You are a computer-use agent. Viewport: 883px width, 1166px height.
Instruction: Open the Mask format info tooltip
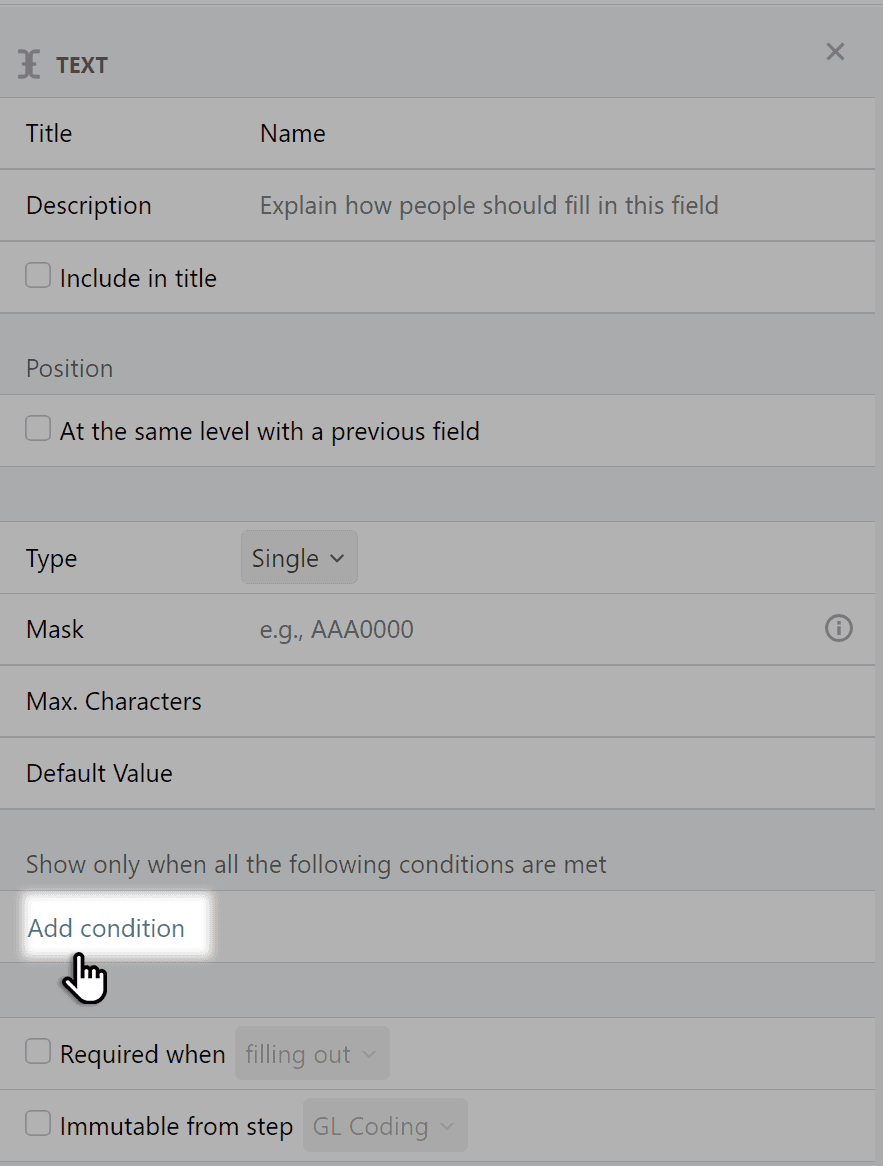click(839, 628)
